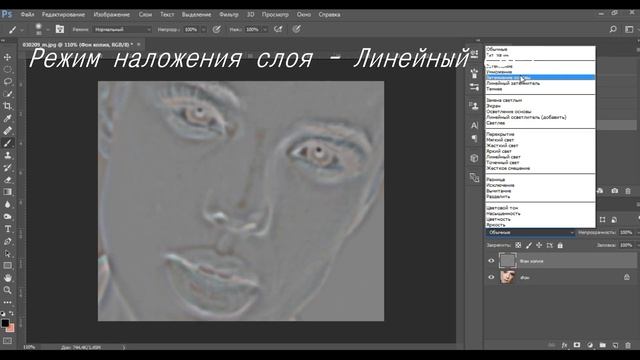
Task: Toggle lock image pixels brush icon
Action: point(529,245)
